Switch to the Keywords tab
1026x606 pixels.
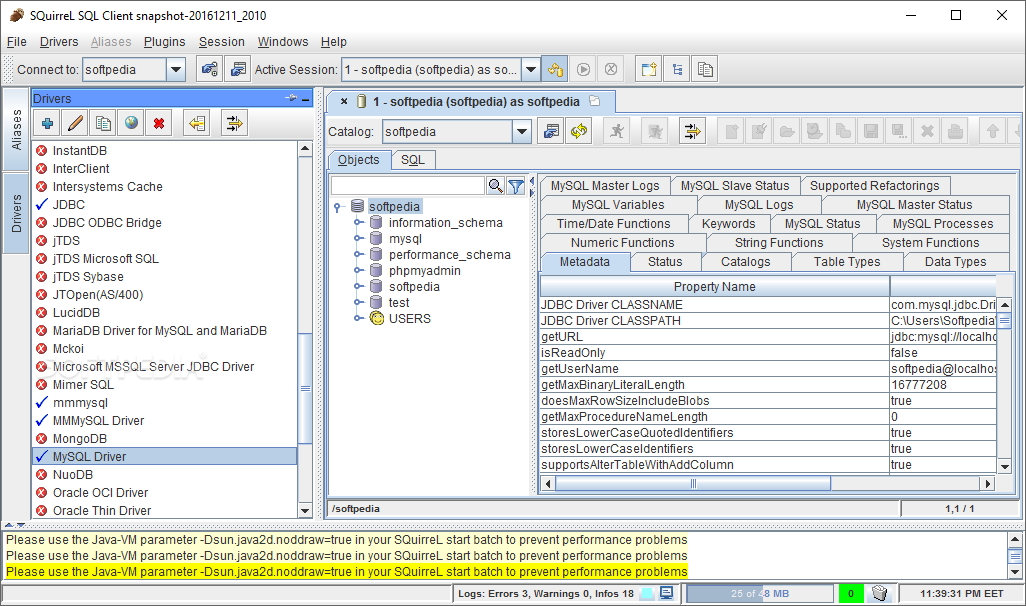pos(728,224)
